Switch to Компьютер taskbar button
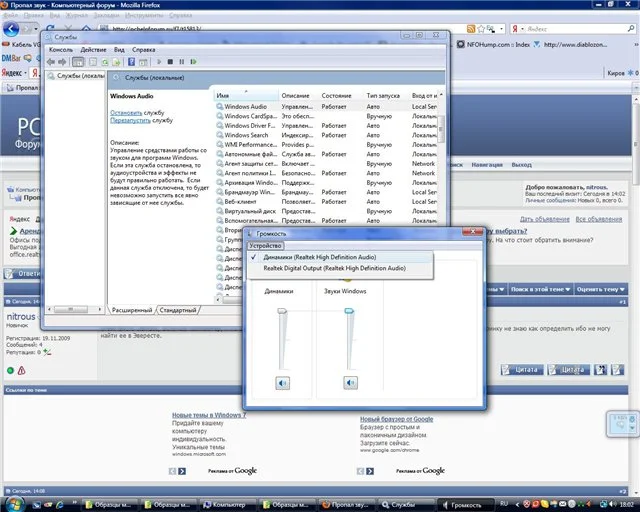The image size is (640, 512). [228, 505]
